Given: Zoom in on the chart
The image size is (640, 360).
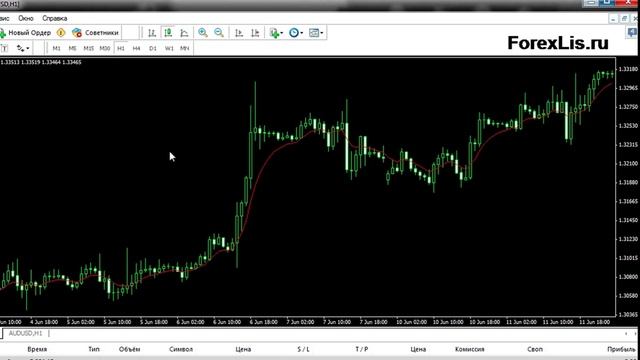Looking at the screenshot, I should (202, 33).
